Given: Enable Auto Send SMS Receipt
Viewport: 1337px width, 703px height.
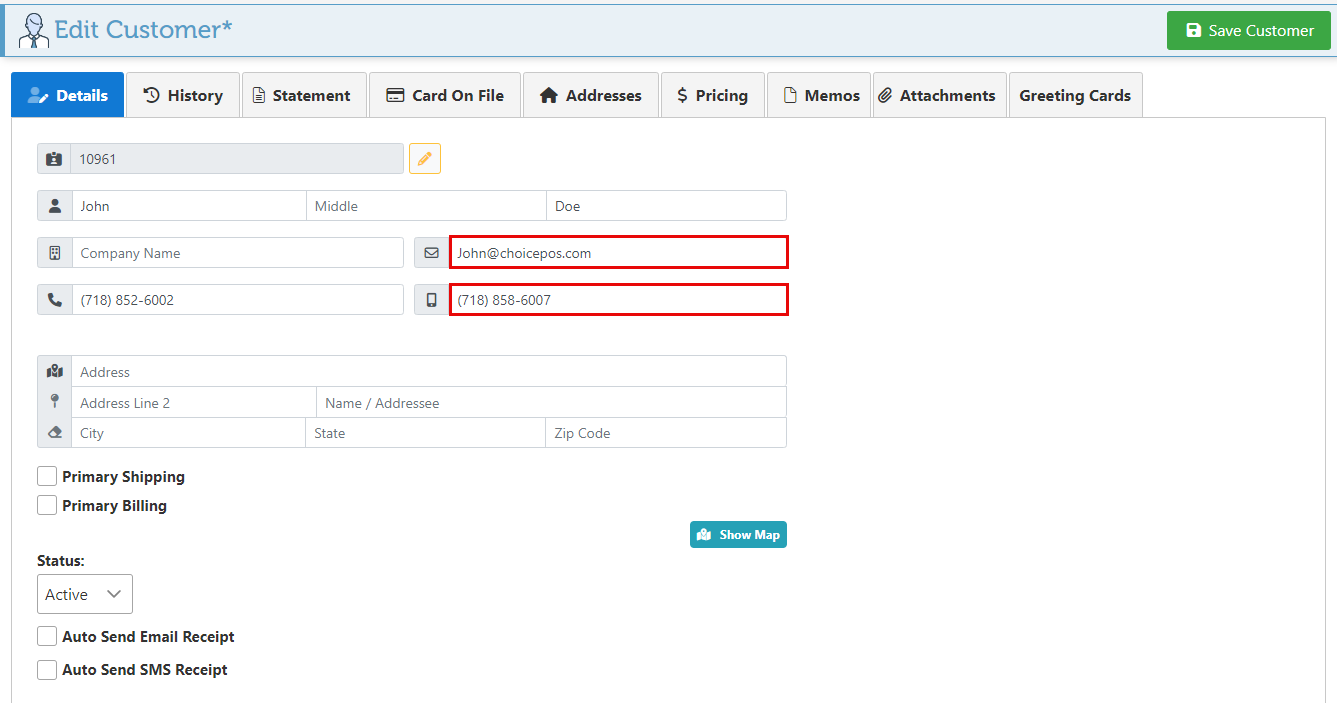Looking at the screenshot, I should pyautogui.click(x=47, y=670).
